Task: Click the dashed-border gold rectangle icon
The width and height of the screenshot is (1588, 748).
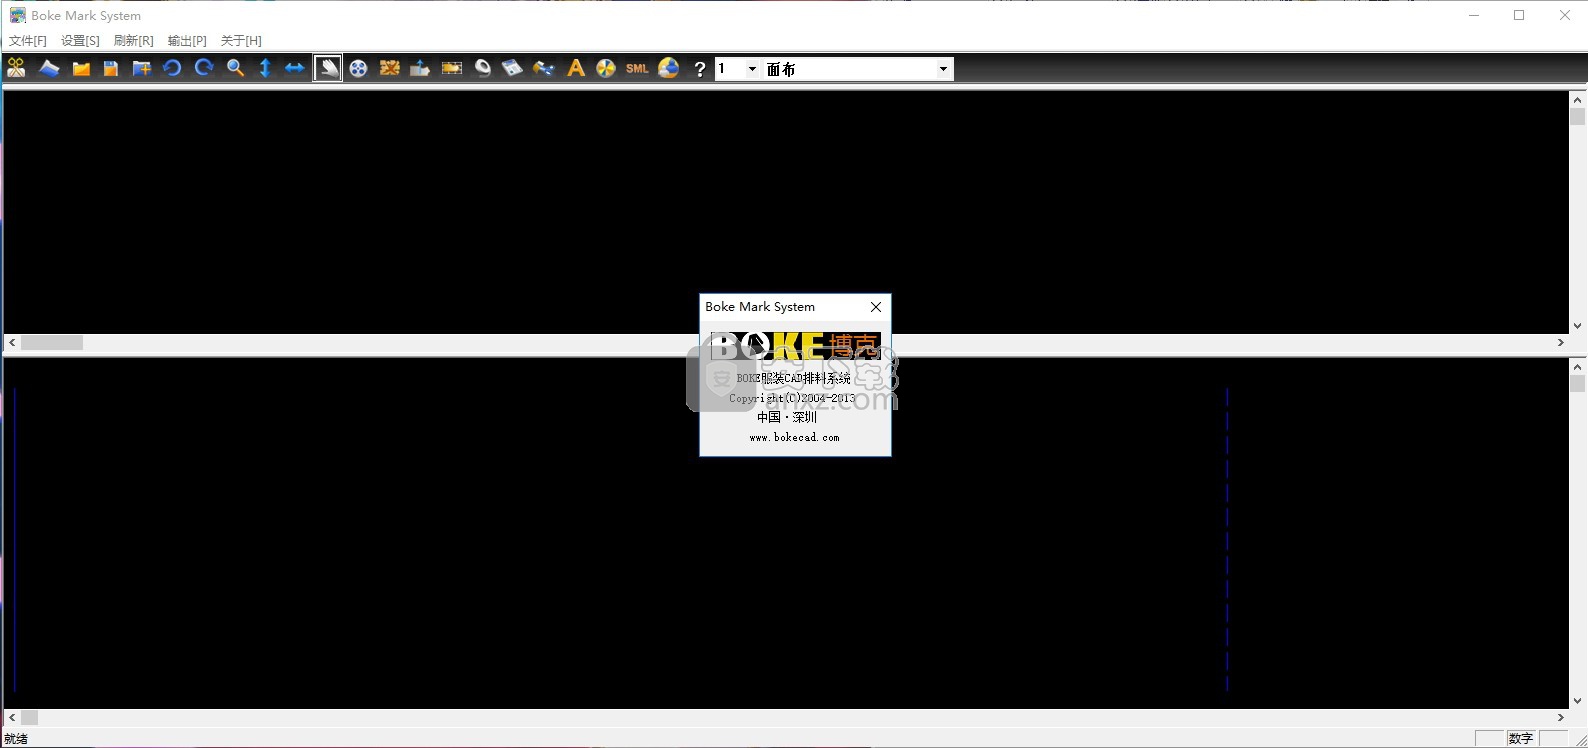Action: [452, 68]
